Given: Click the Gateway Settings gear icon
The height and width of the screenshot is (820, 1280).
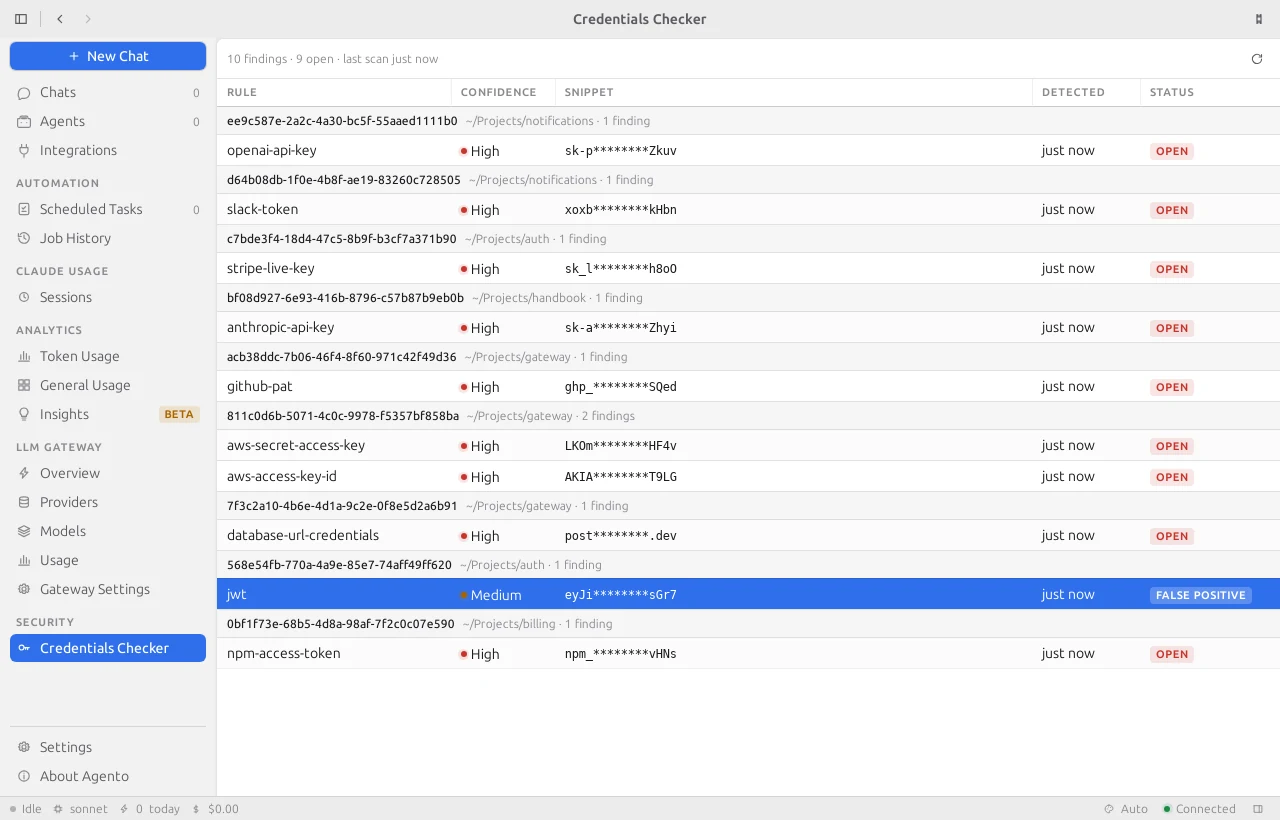Looking at the screenshot, I should point(24,589).
